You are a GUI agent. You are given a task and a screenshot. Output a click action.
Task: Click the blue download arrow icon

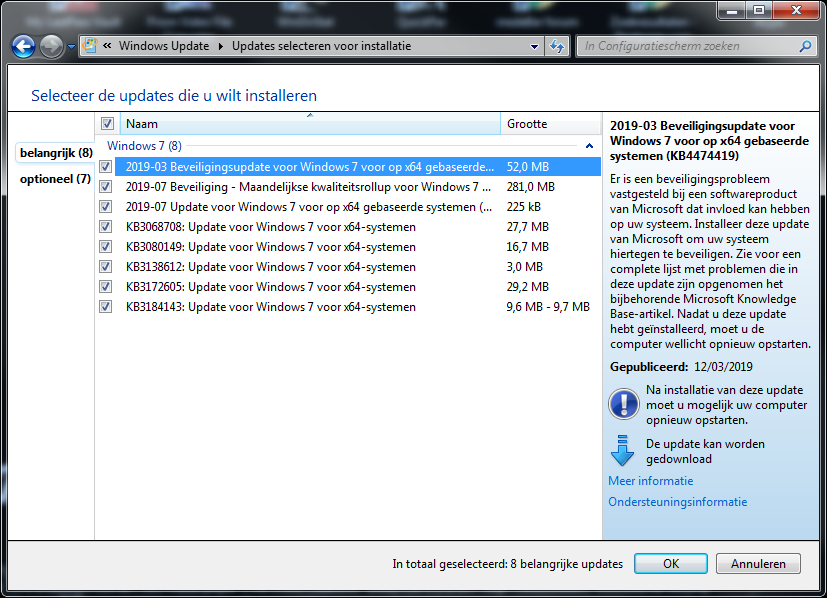tap(622, 450)
